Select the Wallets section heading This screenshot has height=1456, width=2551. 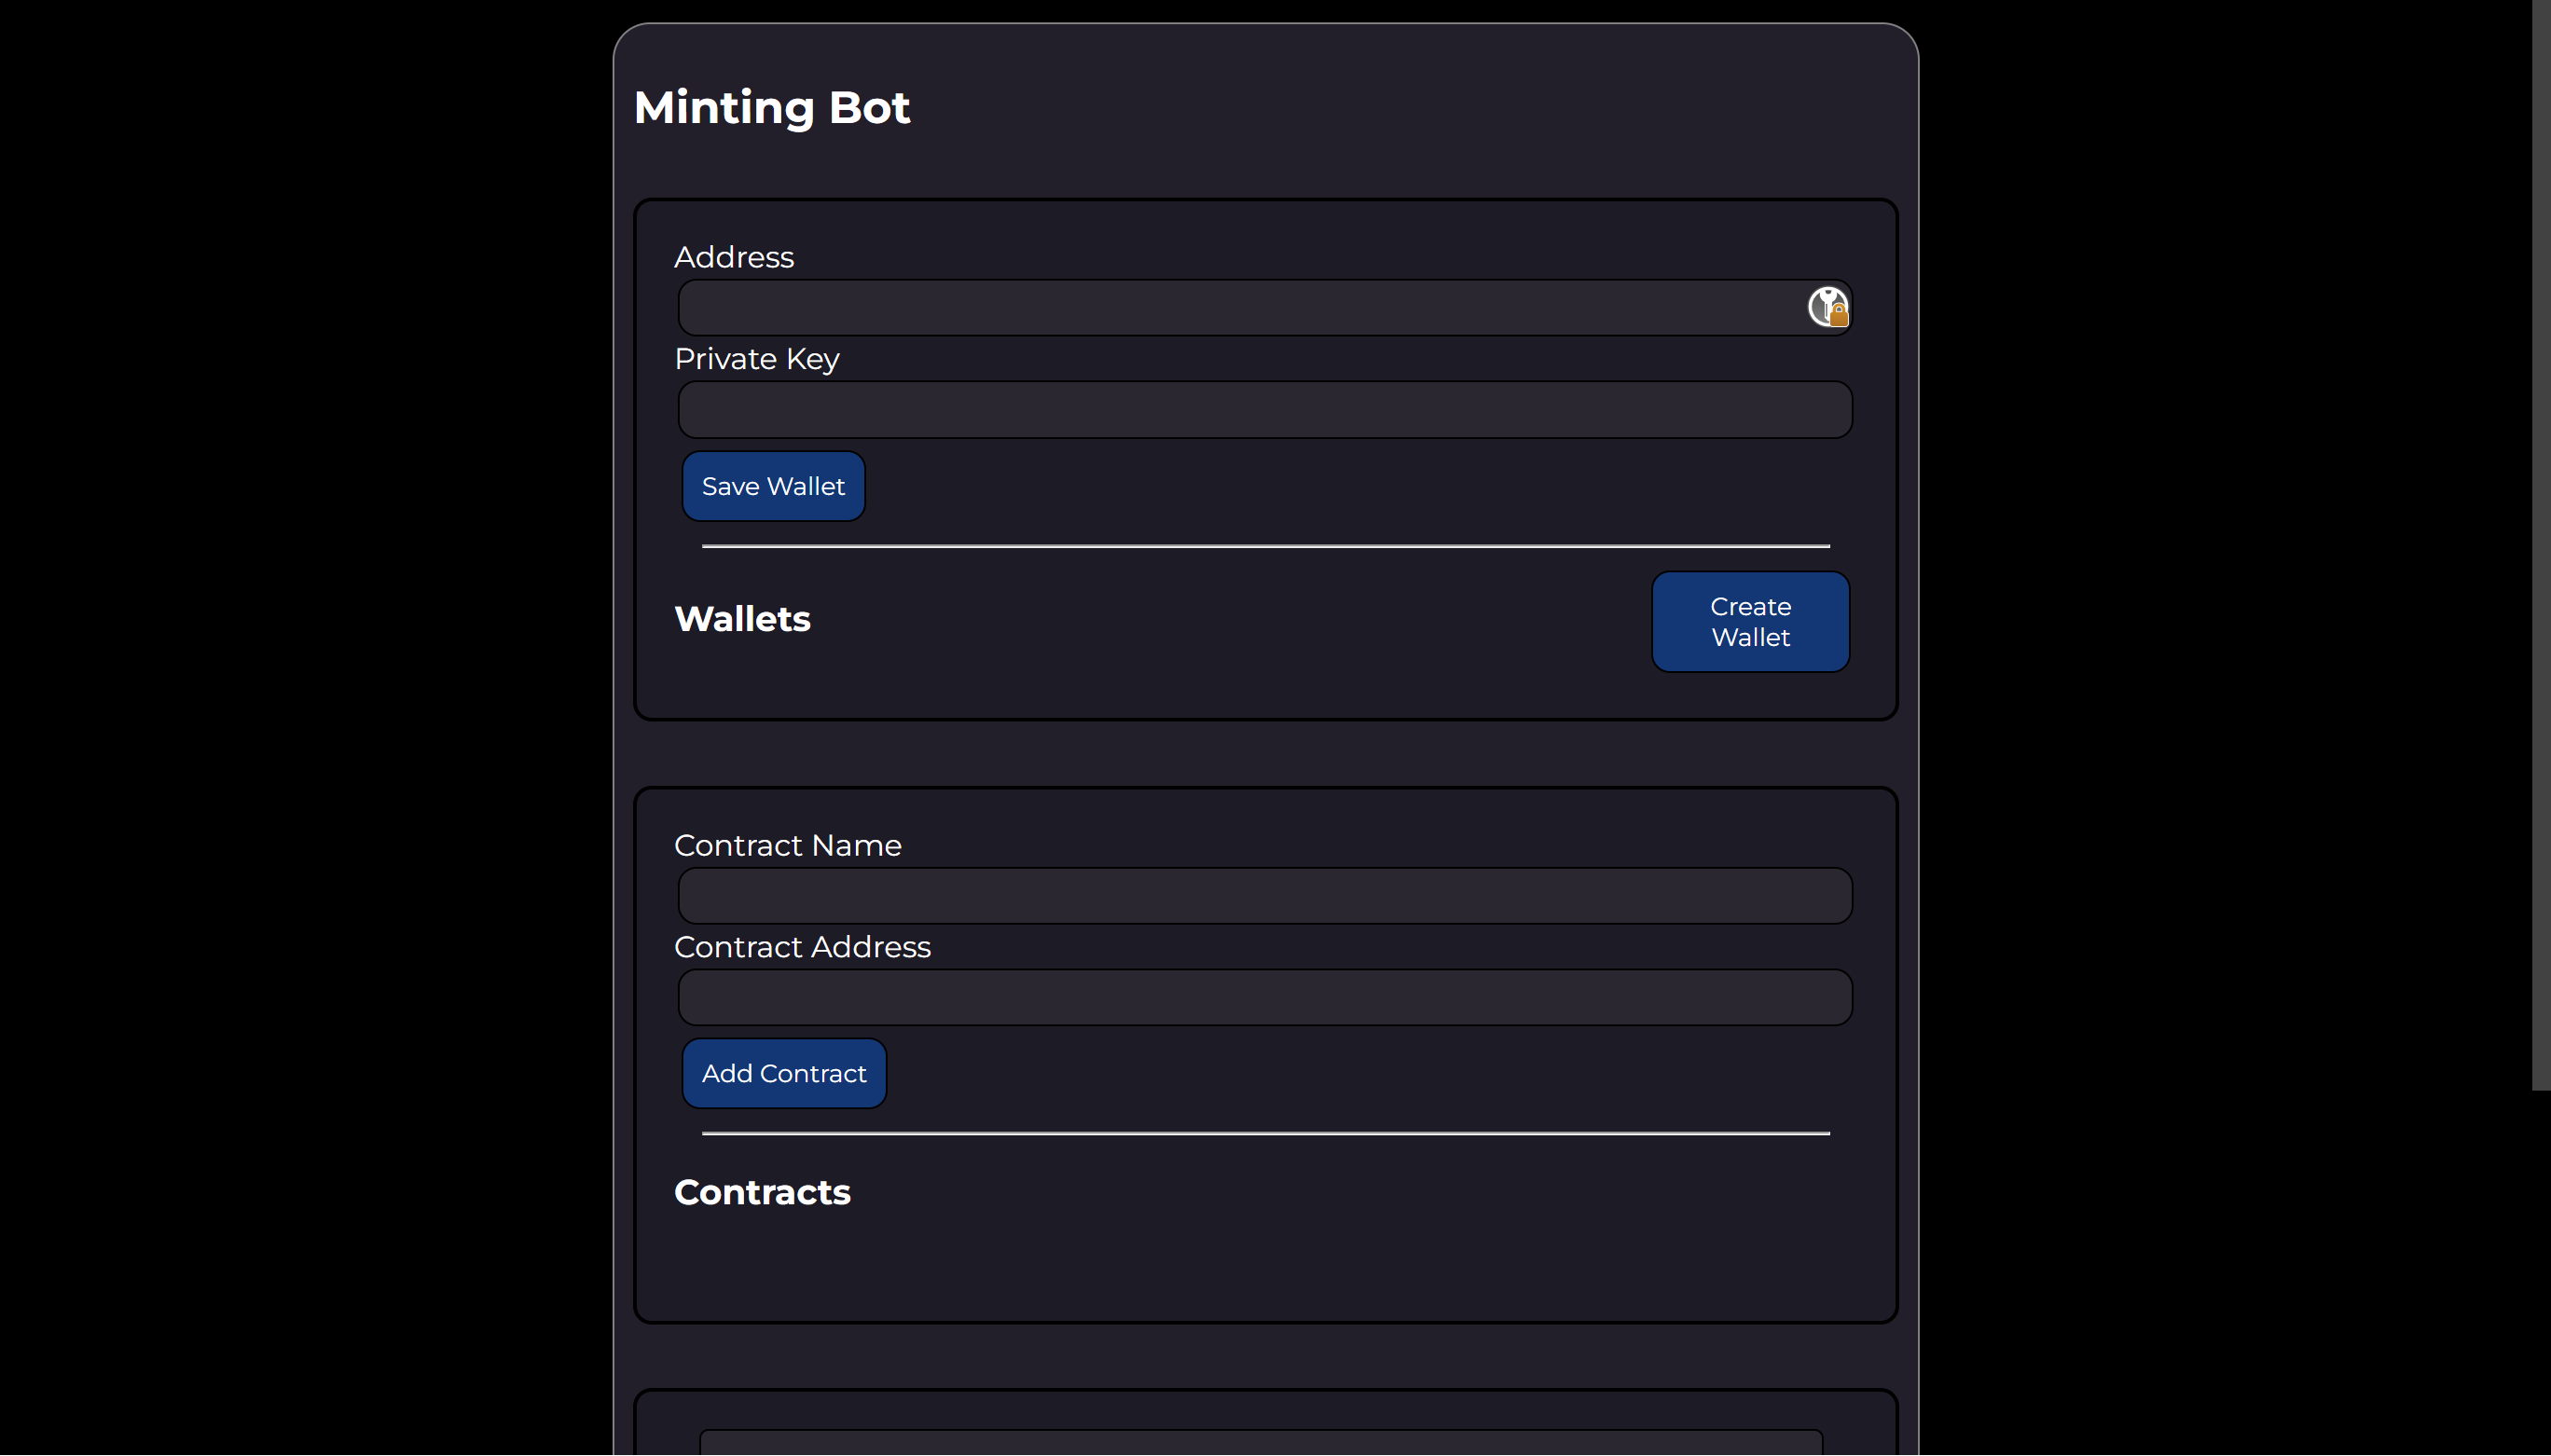pos(742,619)
